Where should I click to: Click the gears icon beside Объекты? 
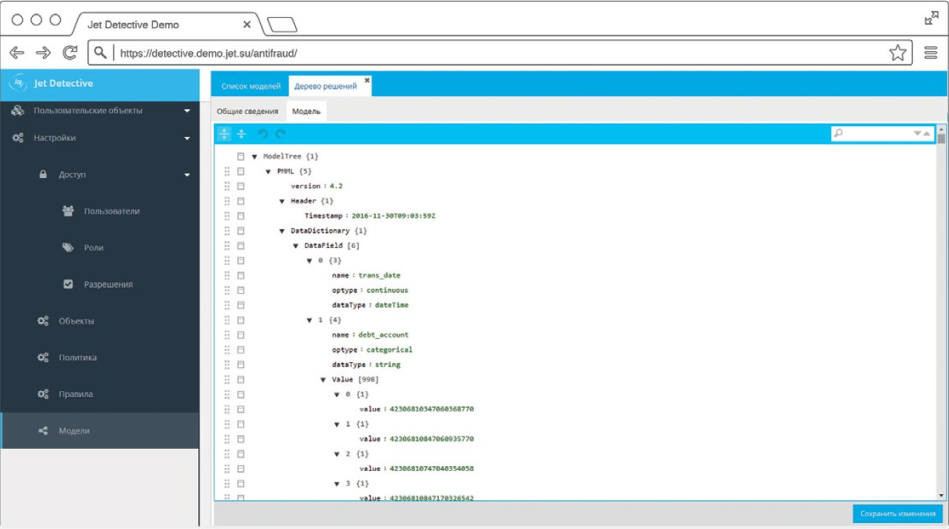click(x=43, y=321)
